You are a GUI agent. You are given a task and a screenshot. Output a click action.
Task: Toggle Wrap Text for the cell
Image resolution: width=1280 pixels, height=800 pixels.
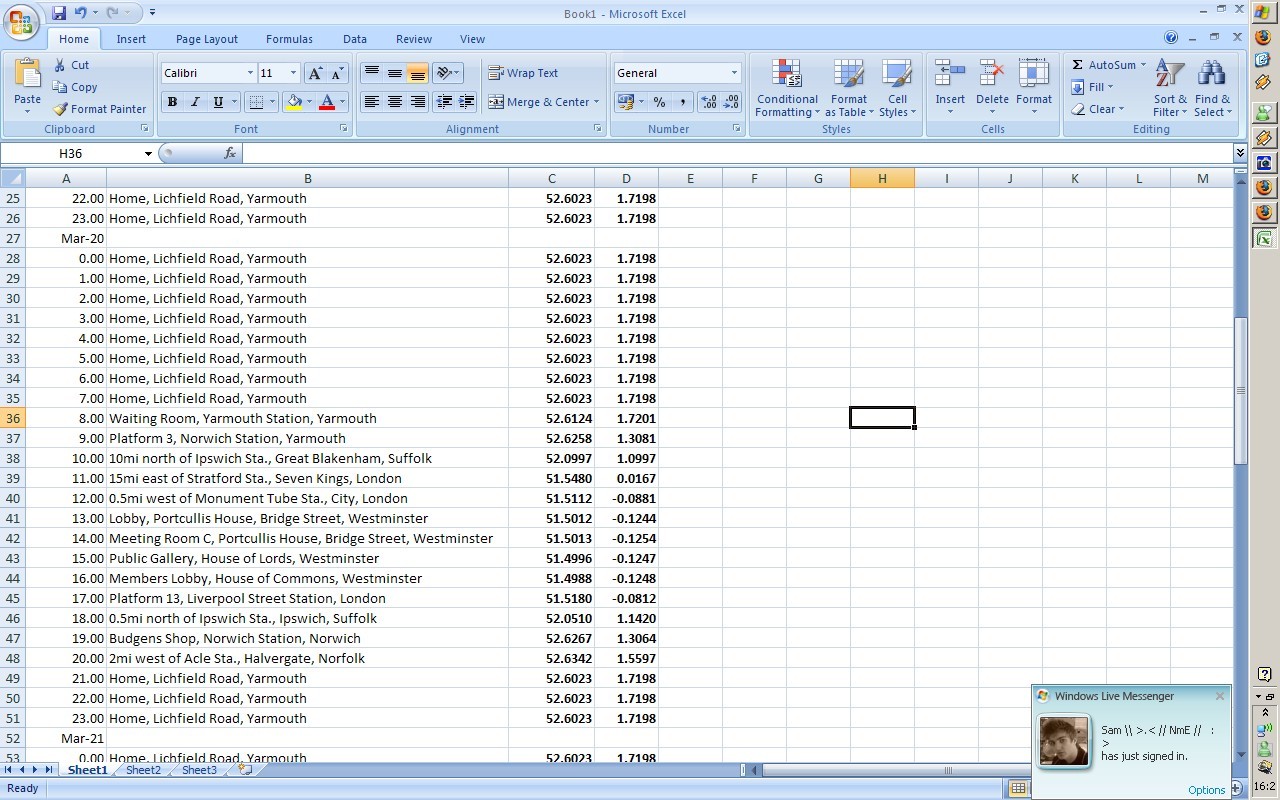coord(523,73)
